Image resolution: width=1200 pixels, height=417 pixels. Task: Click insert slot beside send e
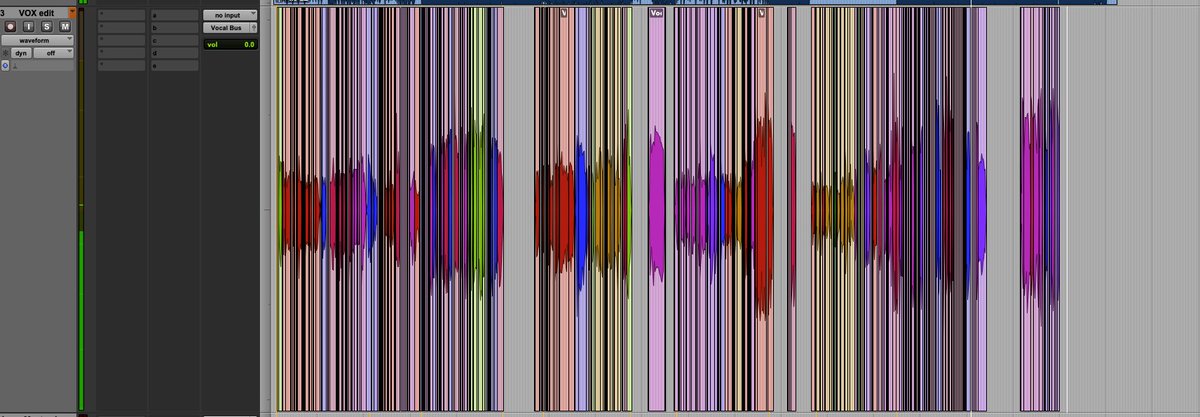coord(122,64)
